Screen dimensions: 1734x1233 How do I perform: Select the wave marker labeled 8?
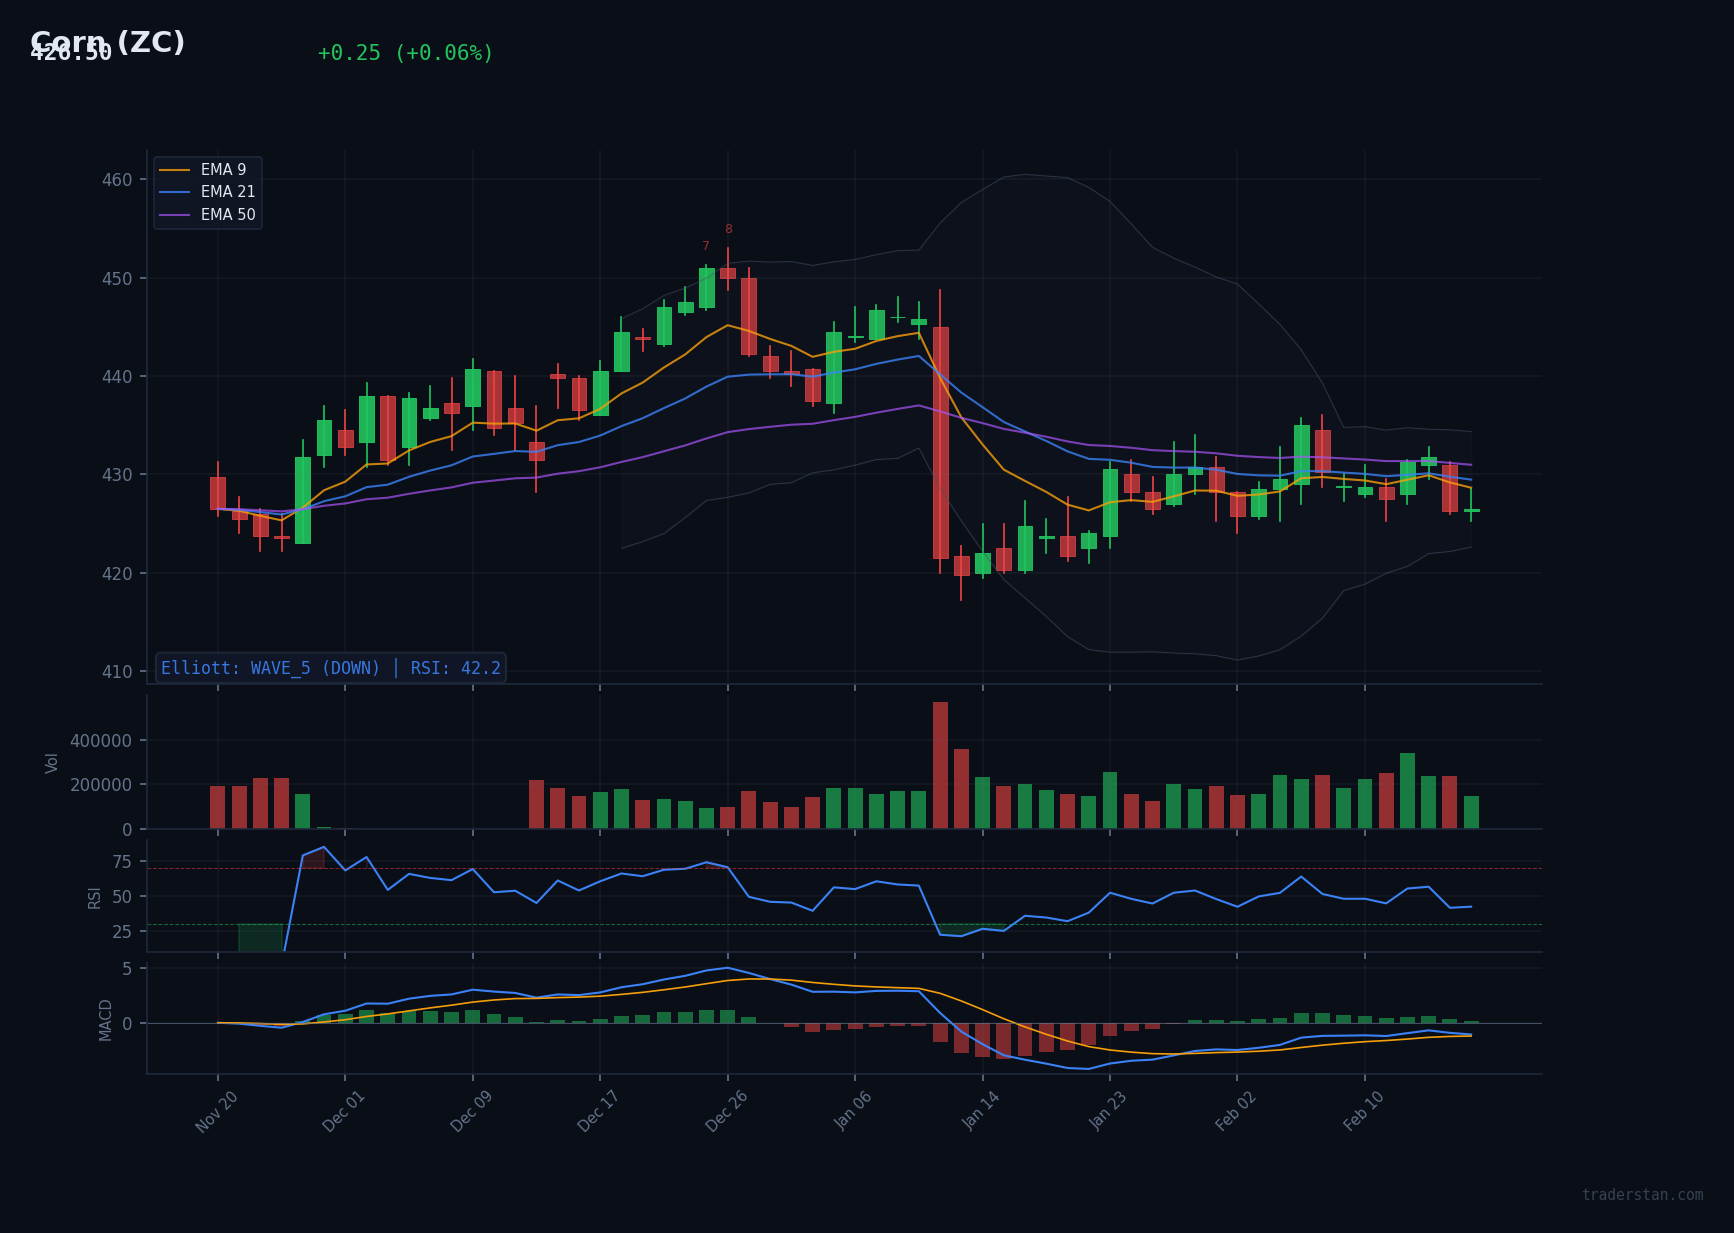[x=728, y=228]
